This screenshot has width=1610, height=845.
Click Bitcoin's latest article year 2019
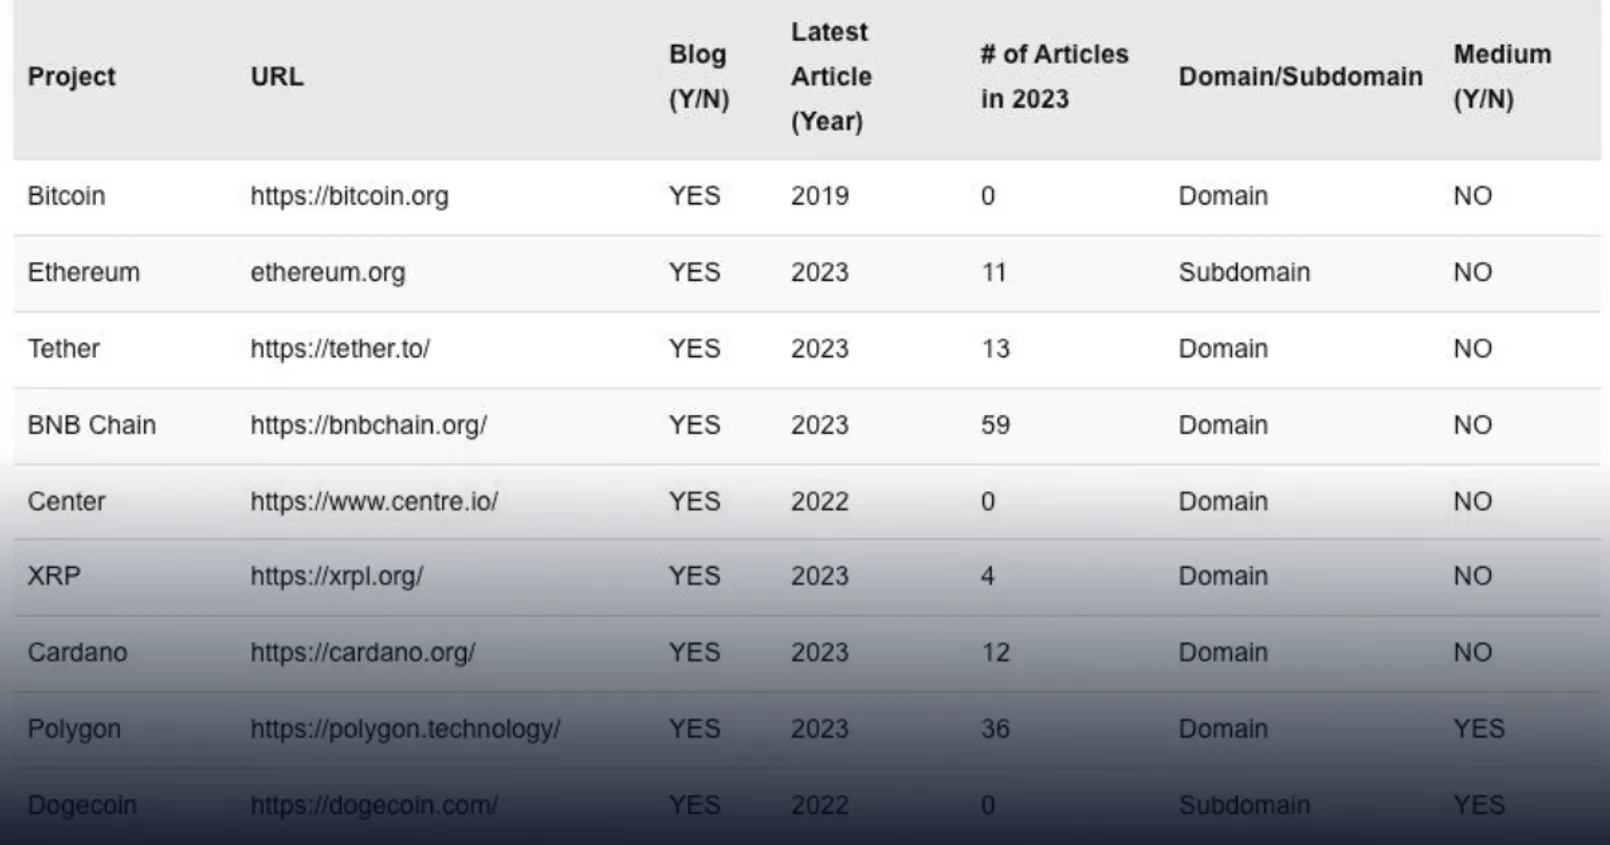click(819, 196)
